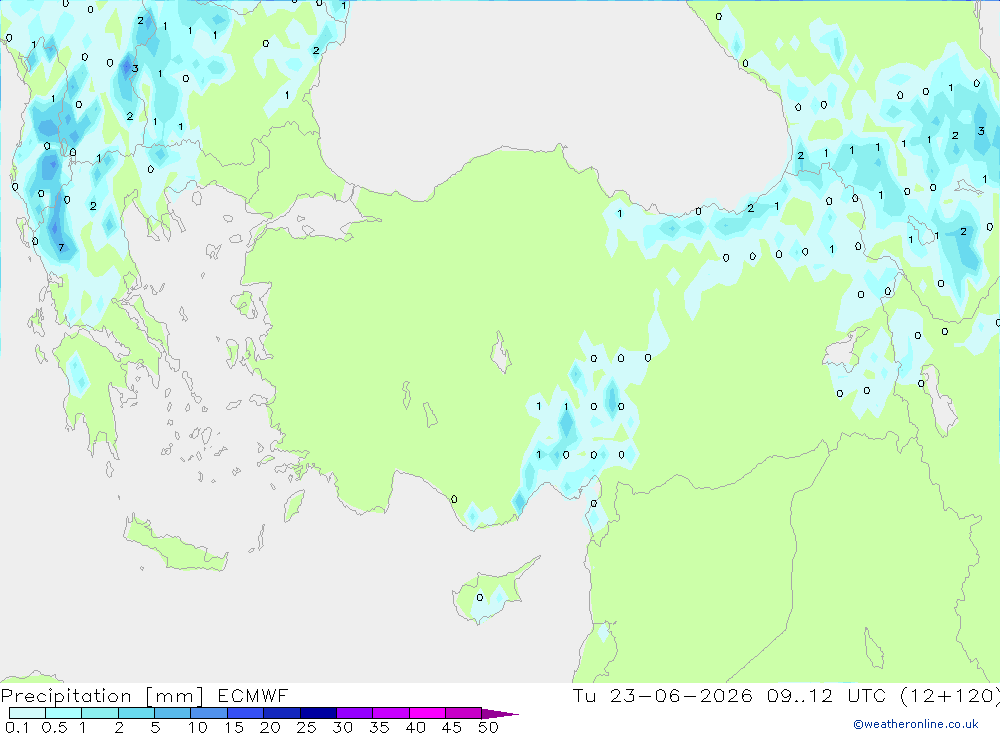1000x733 pixels.
Task: Click the '0.1' legend scale label
Action: pos(16,727)
